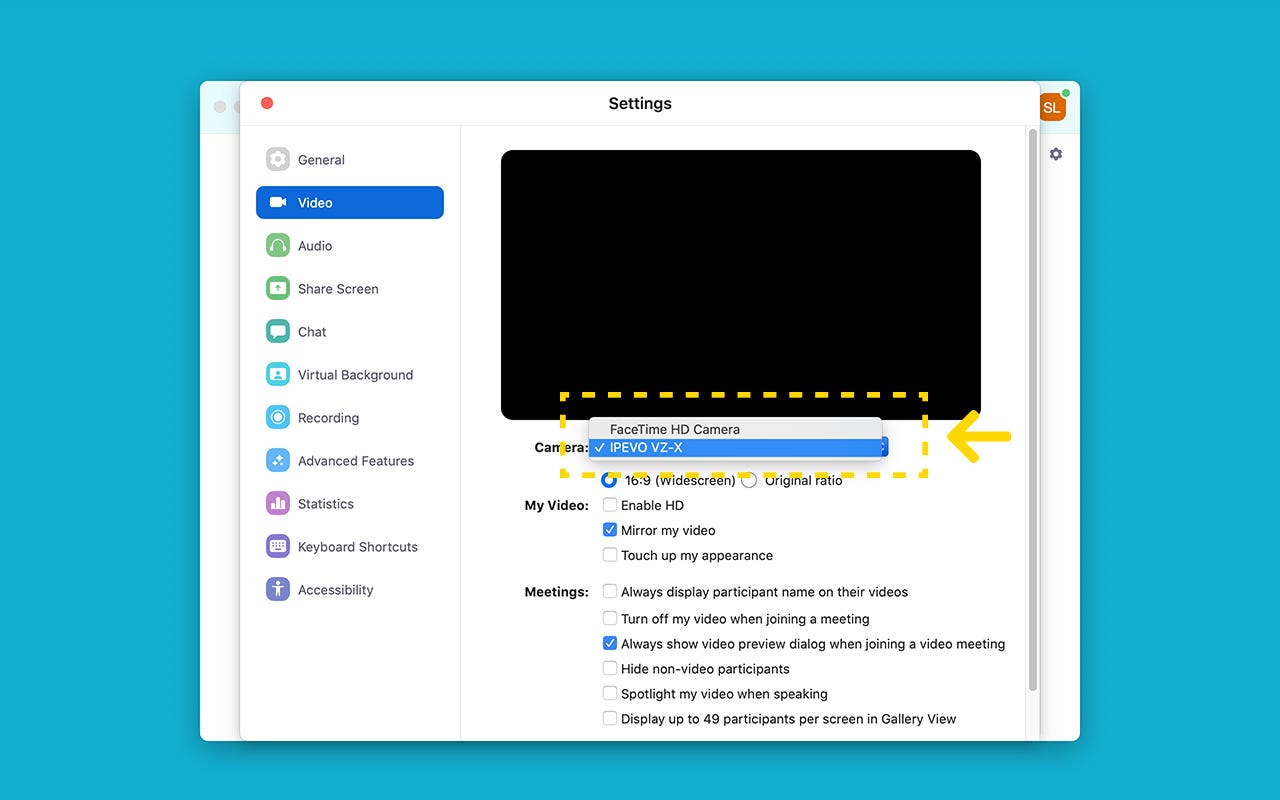
Task: Click the Settings window title text
Action: [640, 103]
